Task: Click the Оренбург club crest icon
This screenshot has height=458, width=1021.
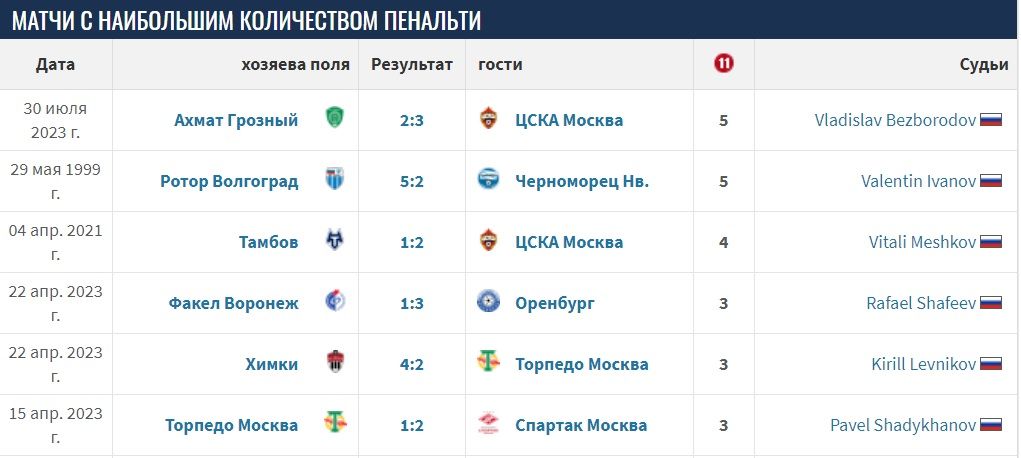Action: tap(488, 301)
